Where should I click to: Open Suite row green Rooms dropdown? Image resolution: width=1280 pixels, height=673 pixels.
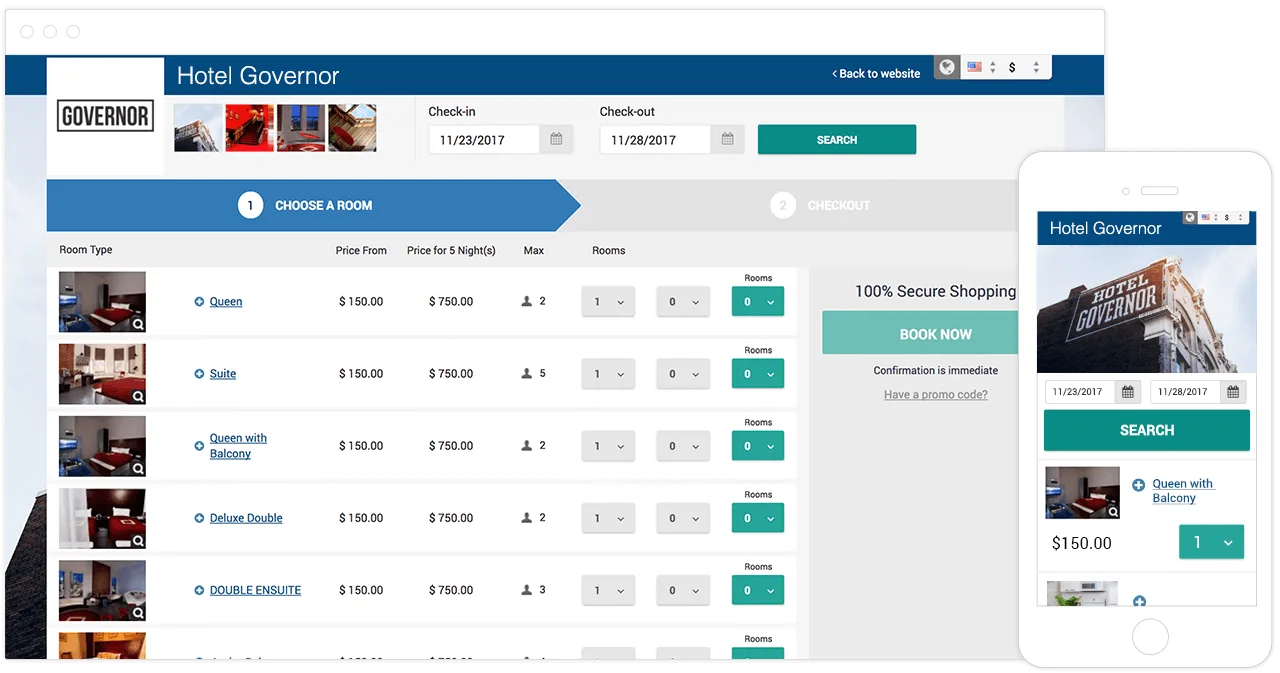(x=758, y=374)
